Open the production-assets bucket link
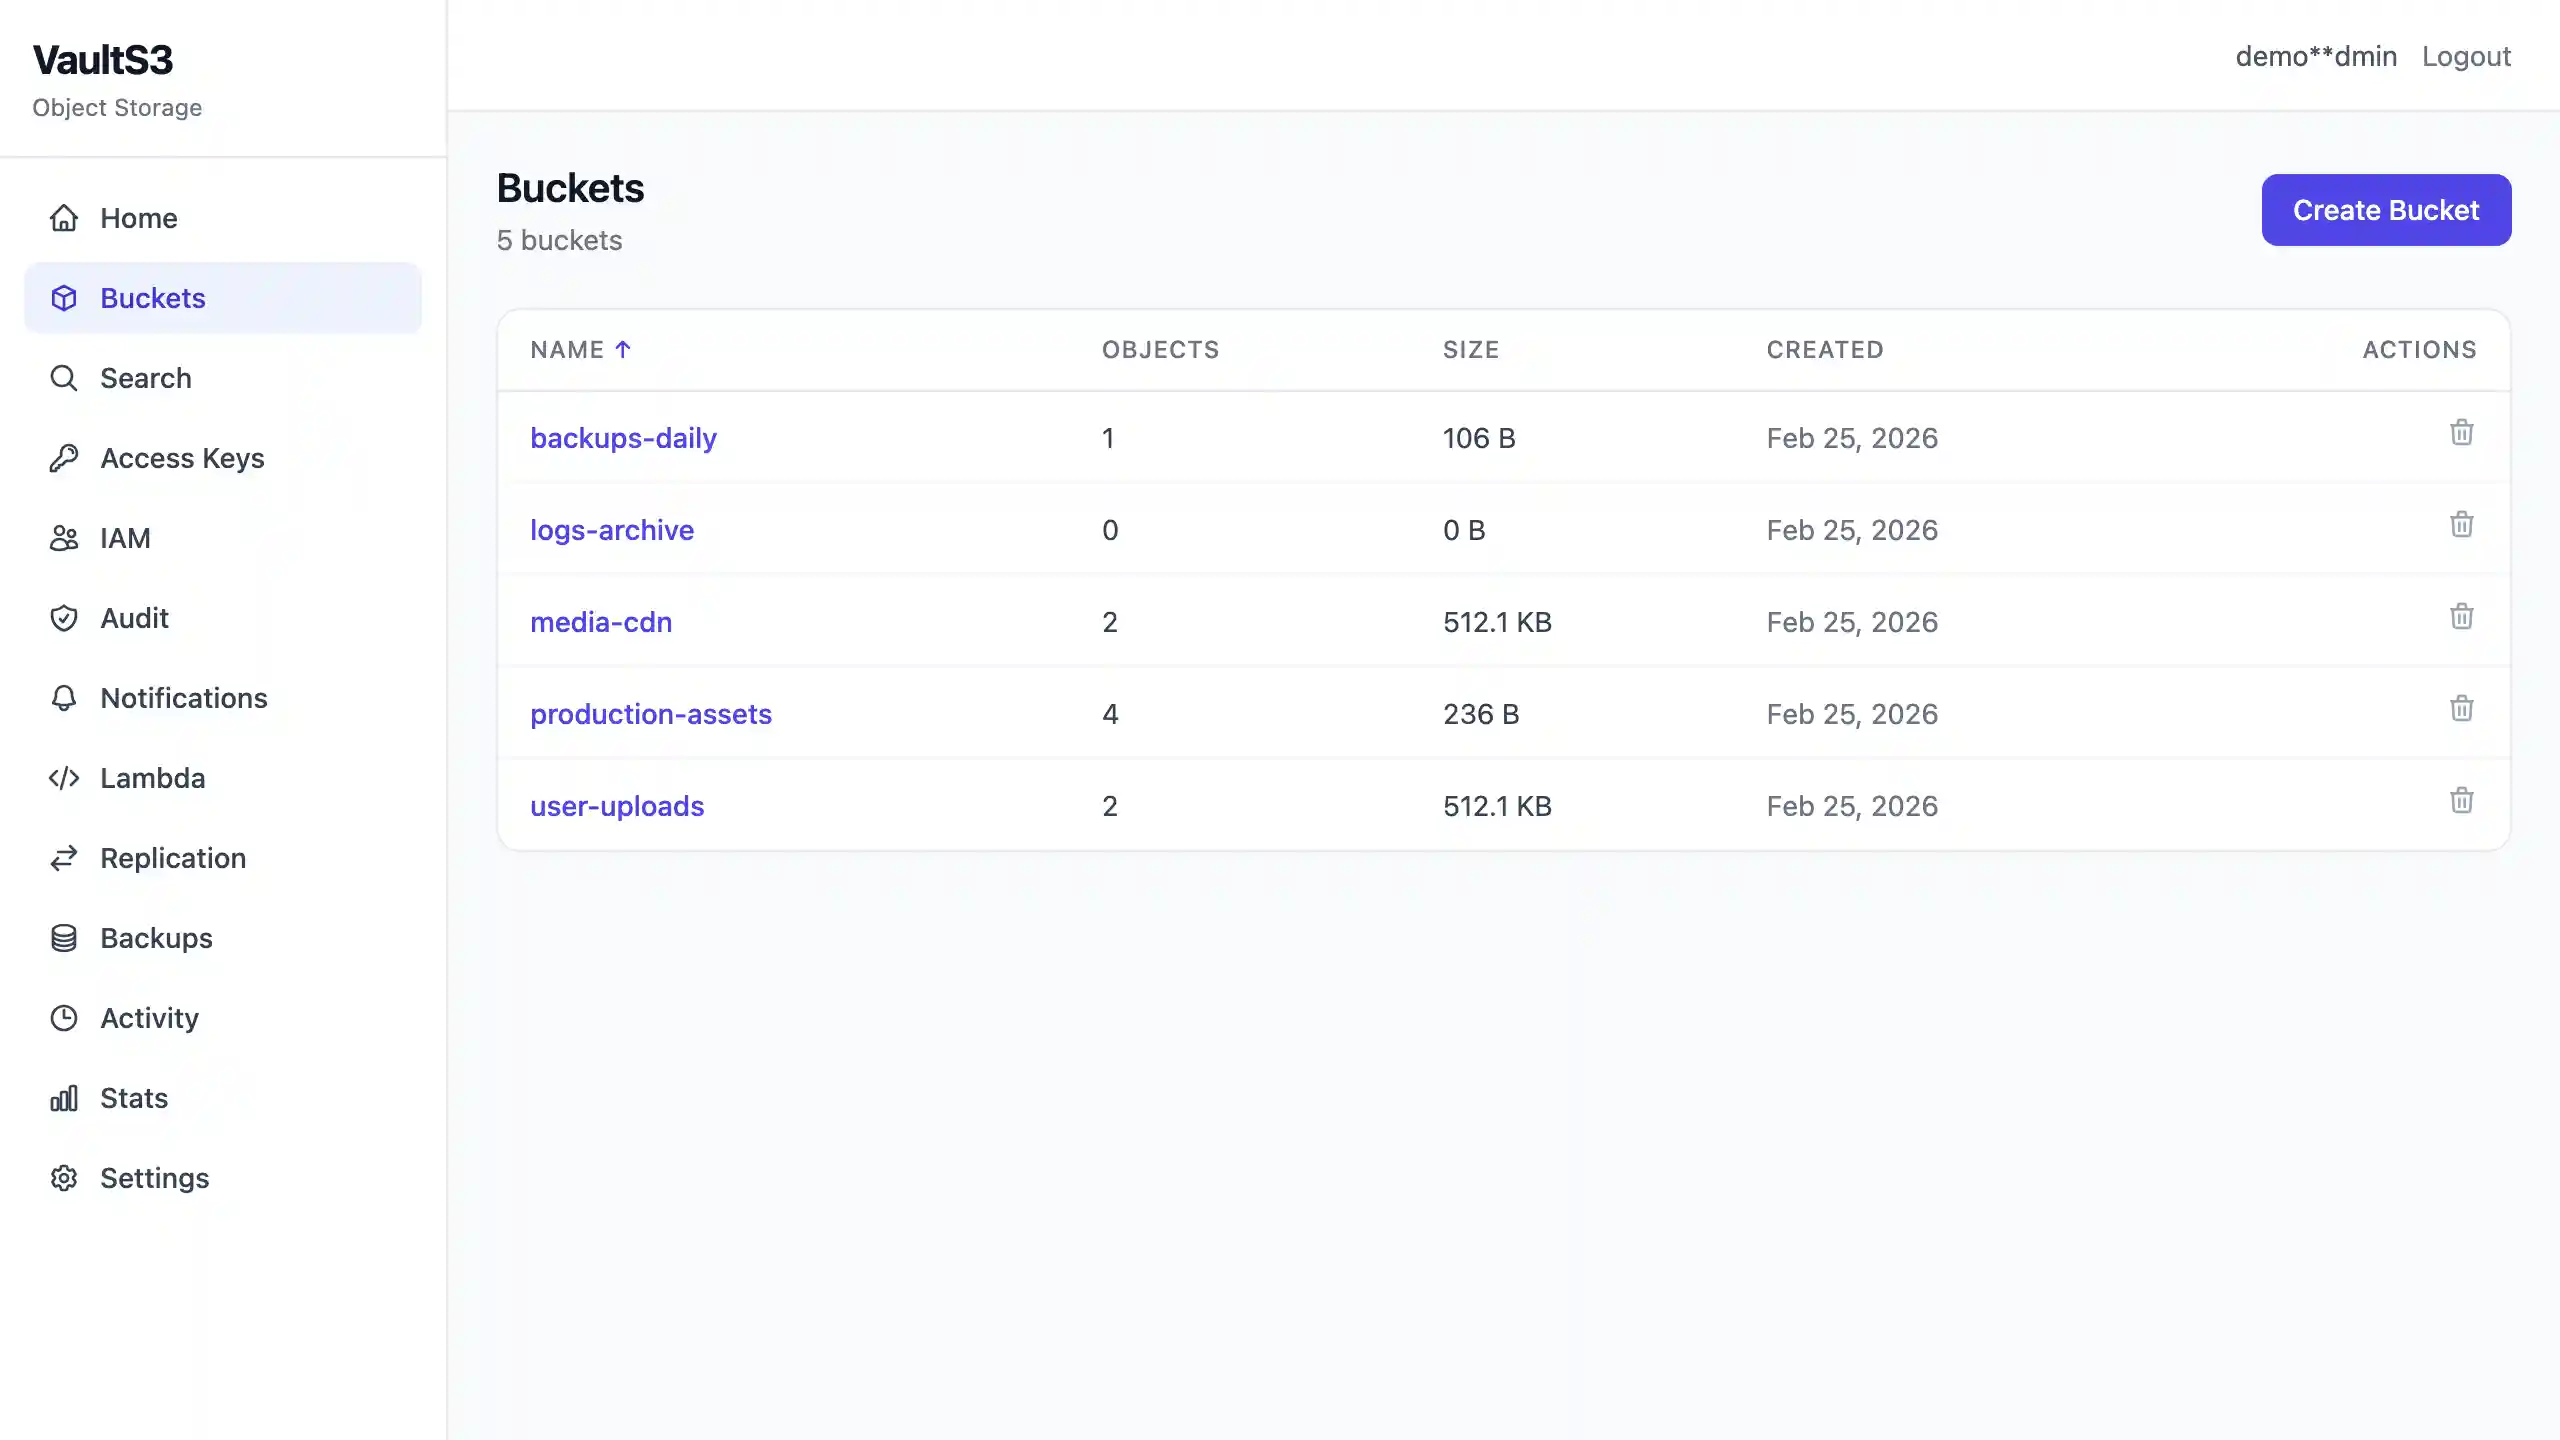 [650, 714]
